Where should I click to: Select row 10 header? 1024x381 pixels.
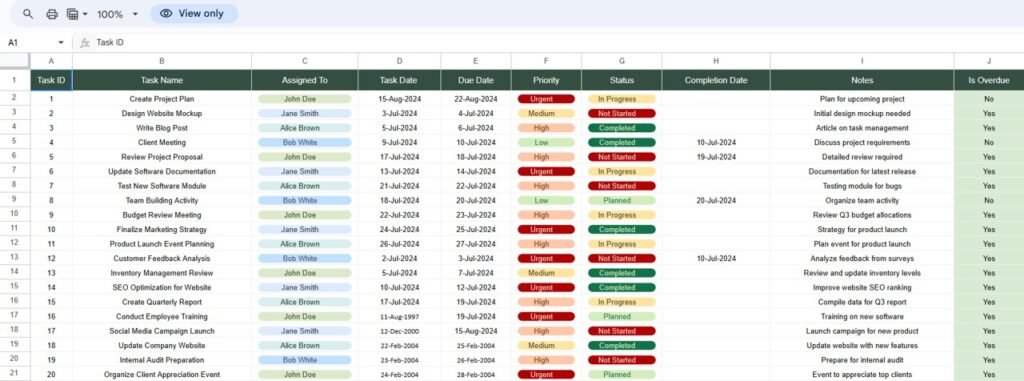tap(14, 214)
